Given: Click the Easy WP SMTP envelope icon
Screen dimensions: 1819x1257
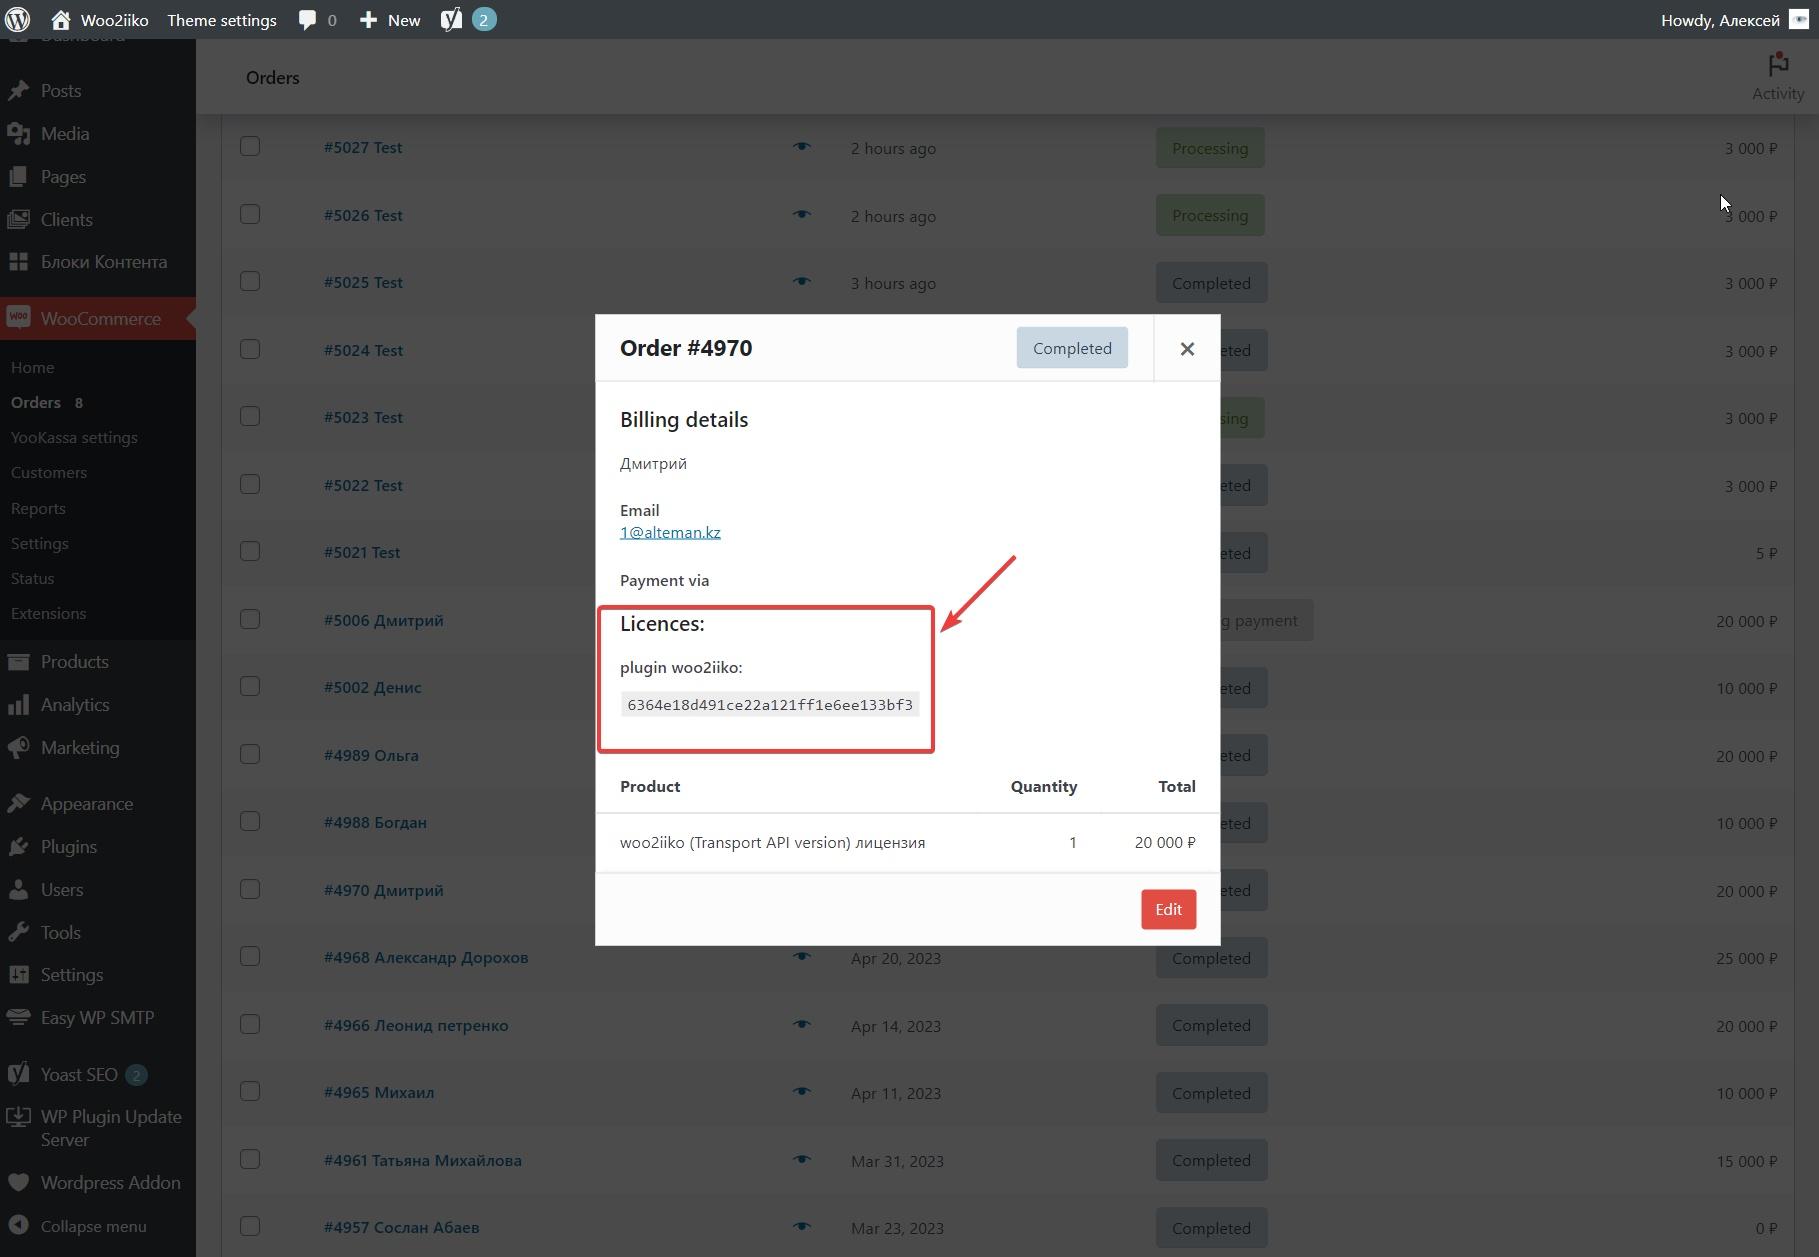Looking at the screenshot, I should 18,1018.
